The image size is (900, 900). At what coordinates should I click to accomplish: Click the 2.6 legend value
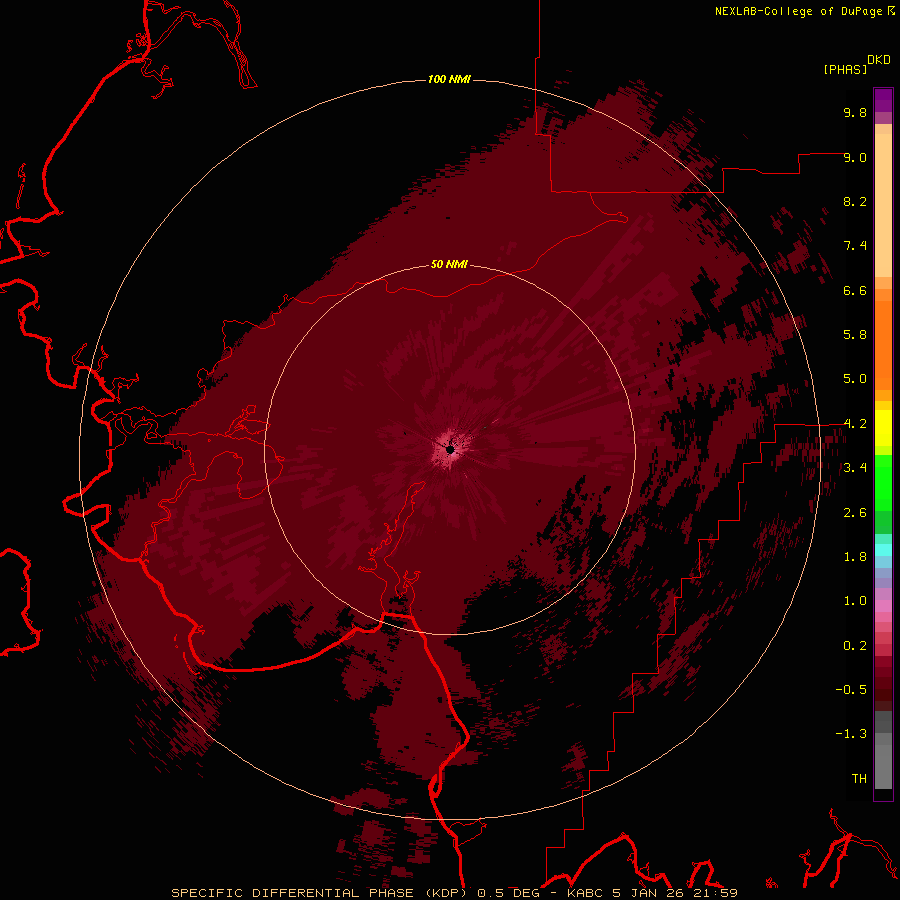click(x=855, y=513)
